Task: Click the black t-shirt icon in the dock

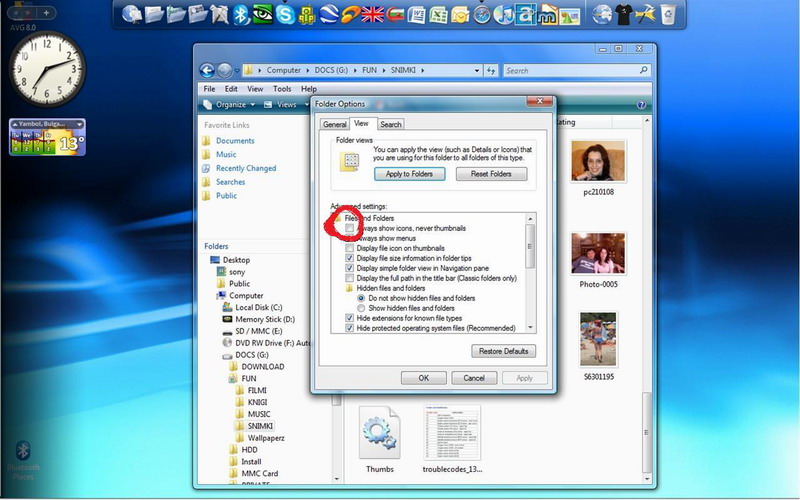Action: [x=623, y=14]
